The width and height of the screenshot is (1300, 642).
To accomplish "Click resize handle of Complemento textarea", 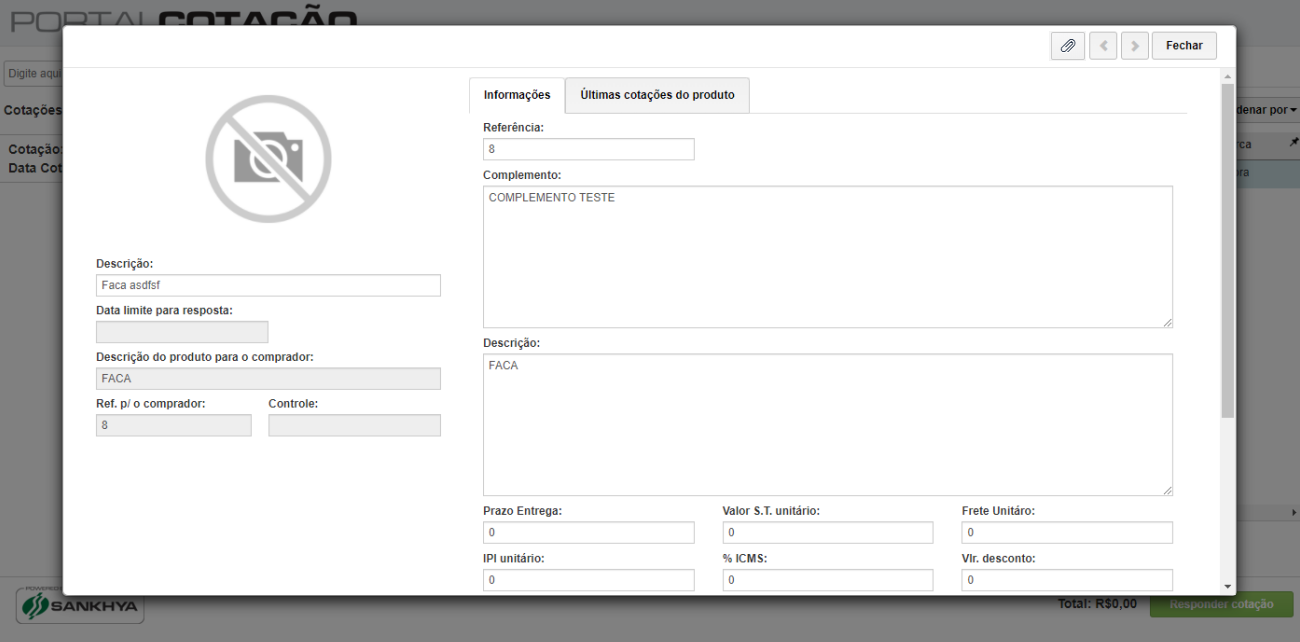I will tap(1167, 322).
